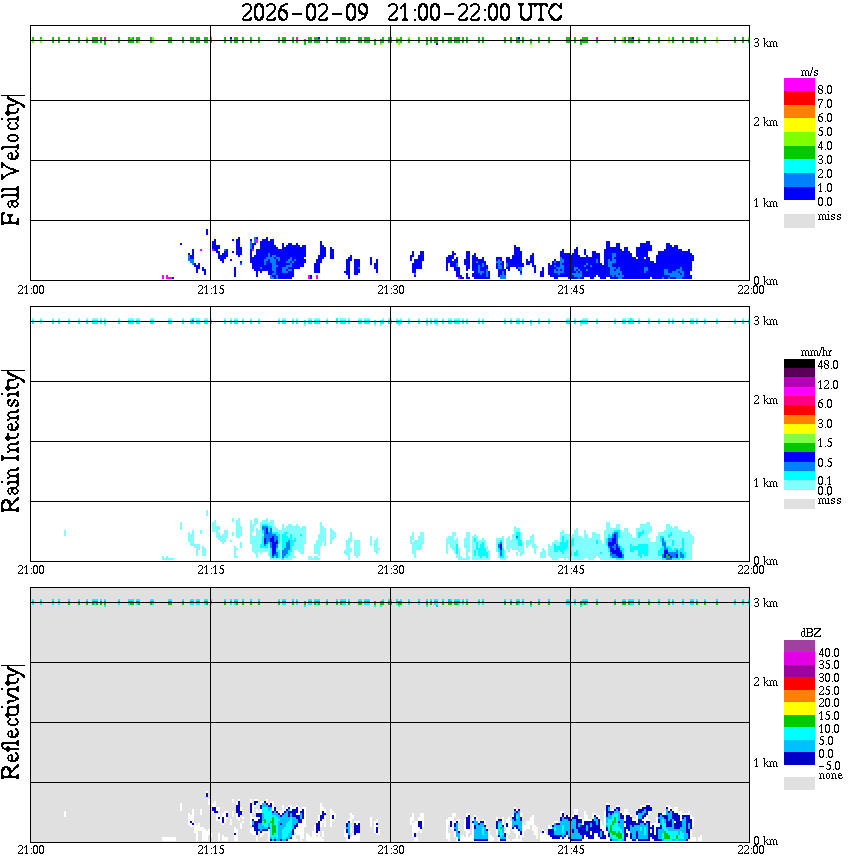Click the cyan swatch in the m/s legend

[x=799, y=166]
